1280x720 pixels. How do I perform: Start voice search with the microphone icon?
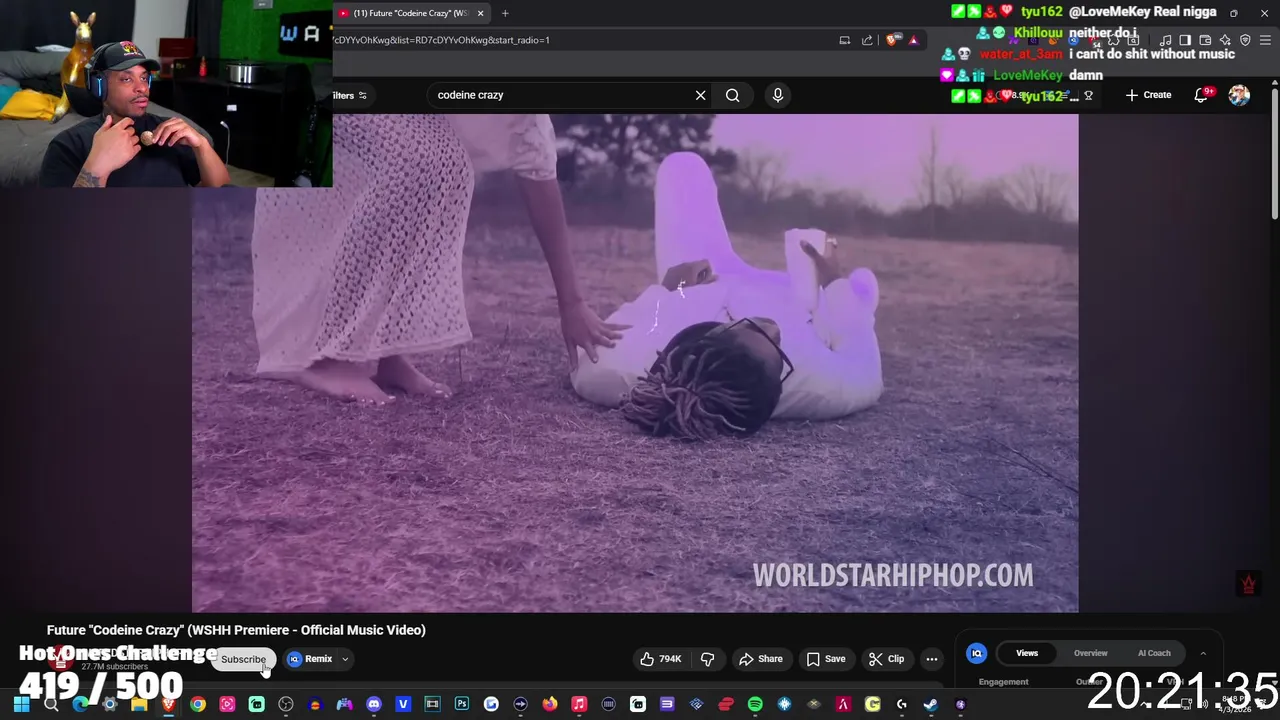[x=778, y=95]
